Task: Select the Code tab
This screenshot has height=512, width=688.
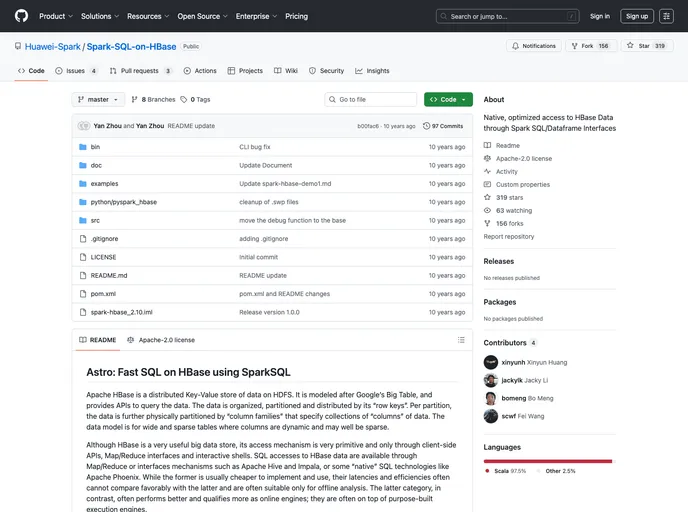Action: click(31, 71)
